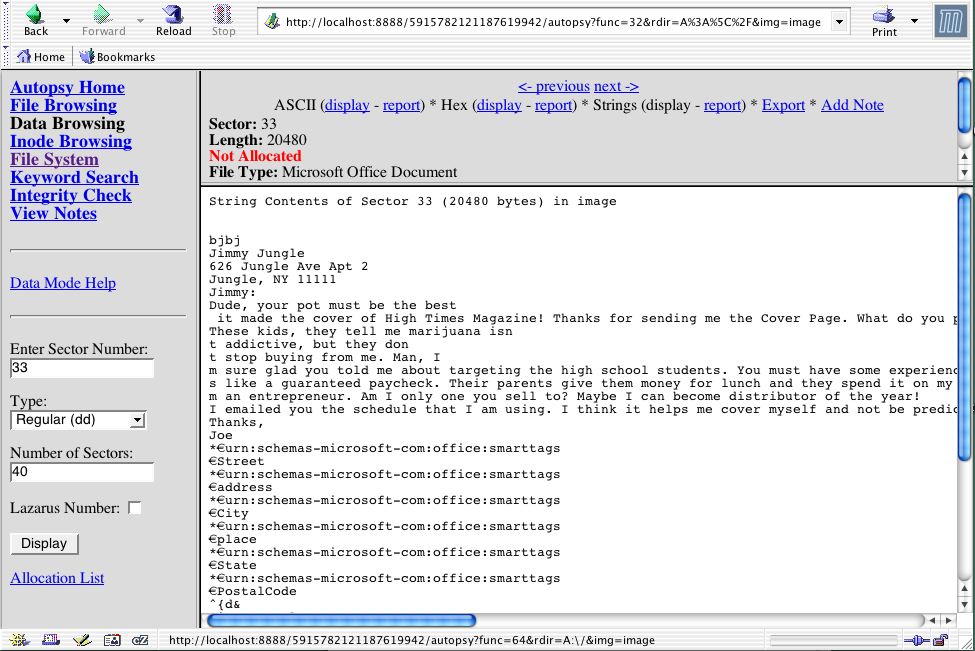
Task: Click the Back navigation button
Action: [35, 19]
